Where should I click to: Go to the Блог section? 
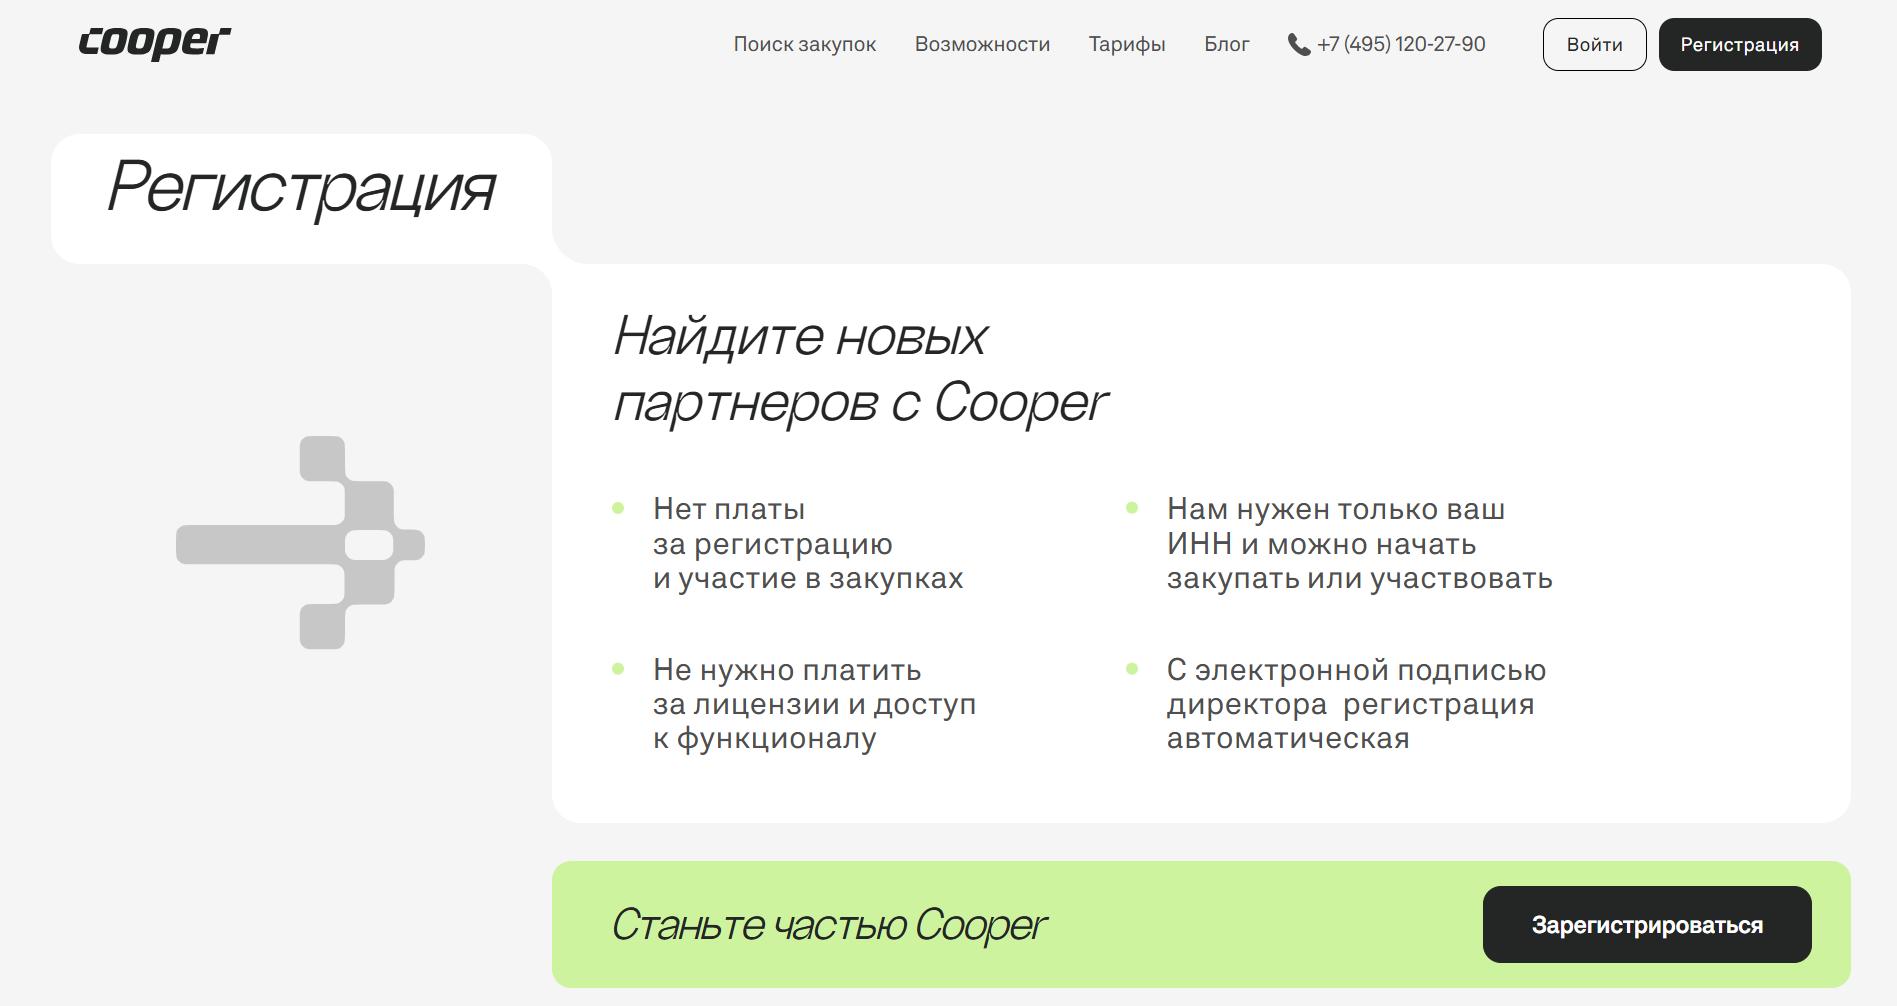click(x=1226, y=44)
